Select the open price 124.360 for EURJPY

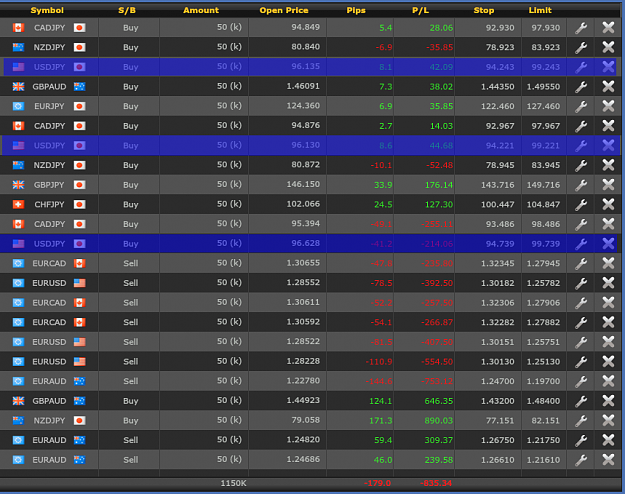tap(303, 106)
